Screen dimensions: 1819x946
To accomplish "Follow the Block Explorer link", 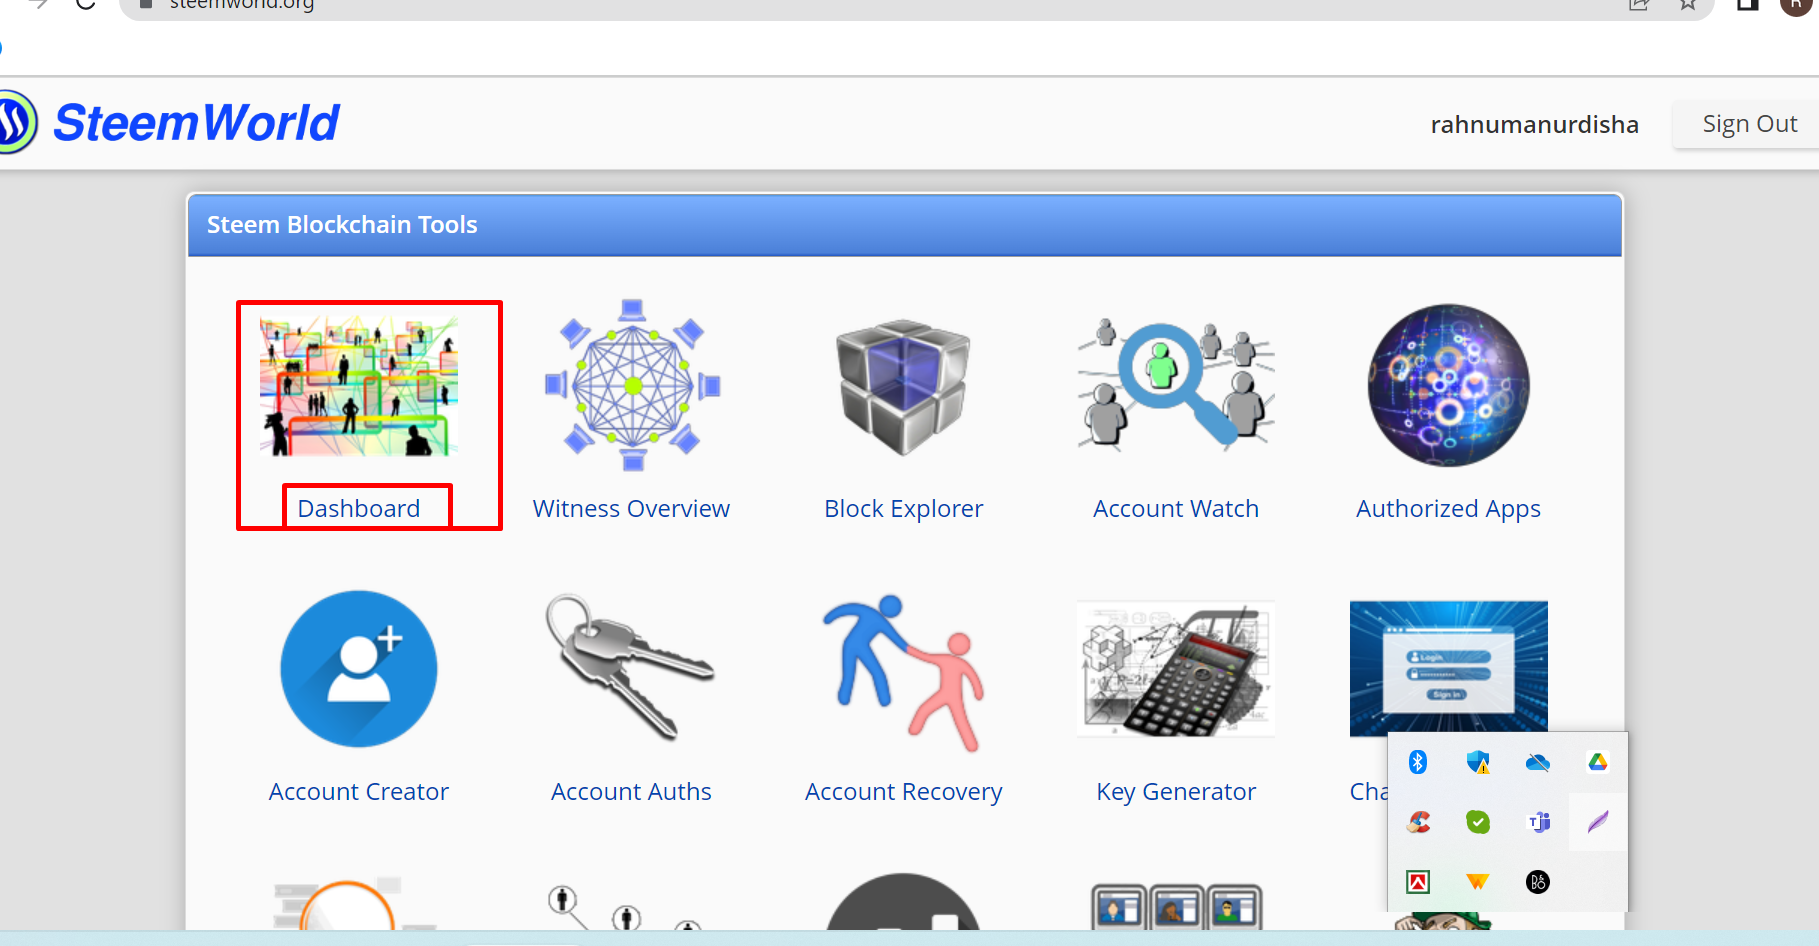I will point(904,509).
